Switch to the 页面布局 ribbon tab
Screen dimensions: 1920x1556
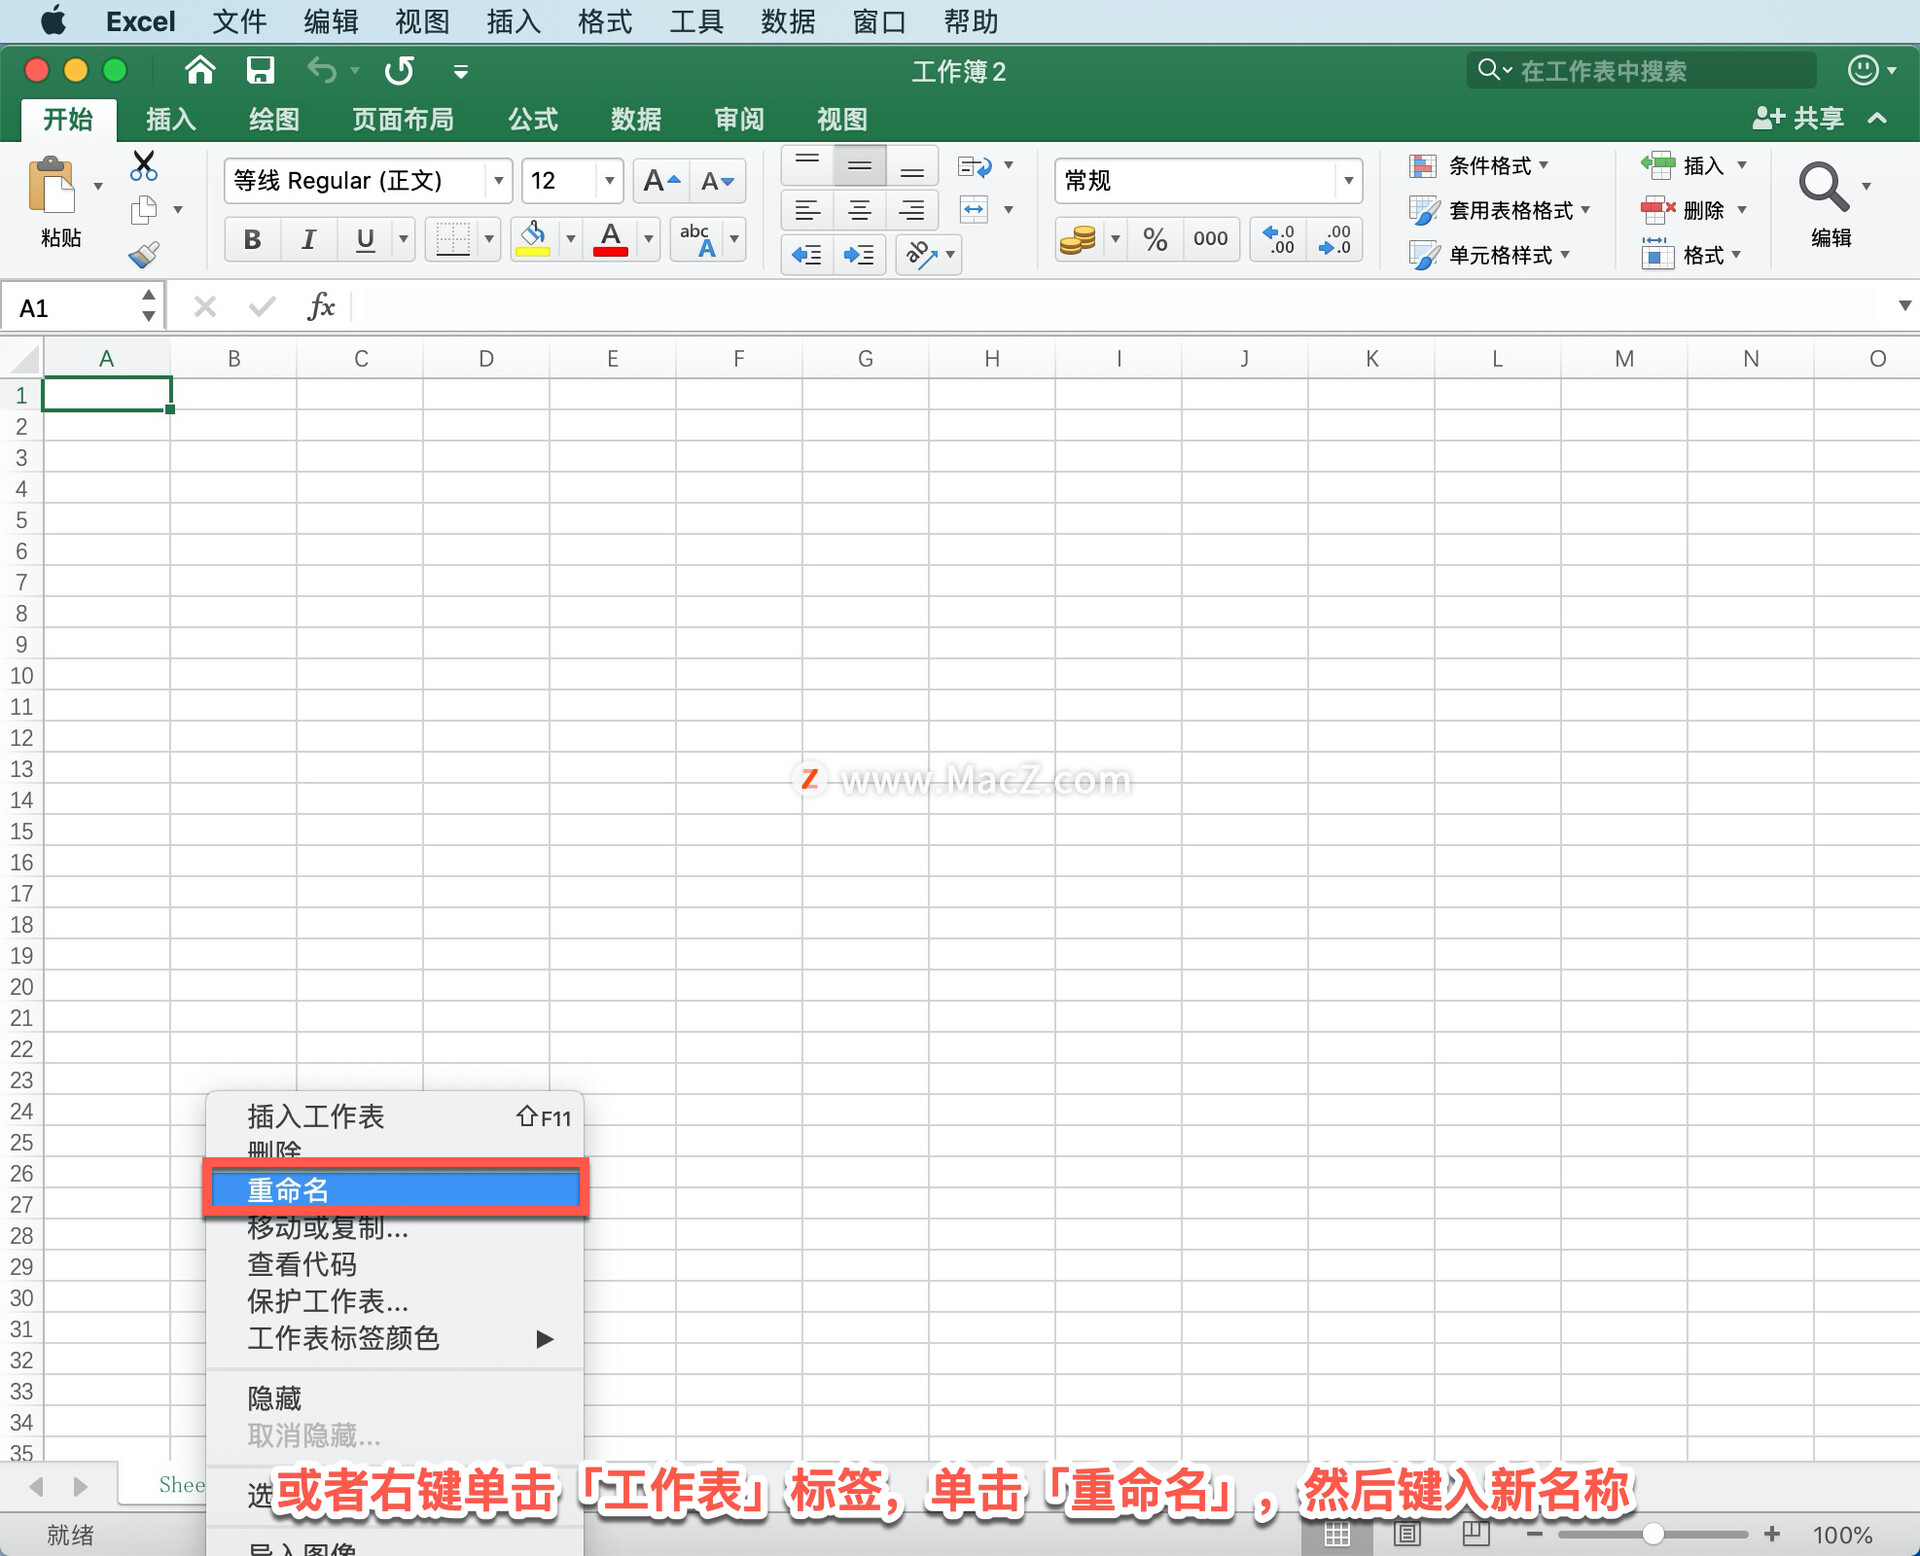click(402, 120)
